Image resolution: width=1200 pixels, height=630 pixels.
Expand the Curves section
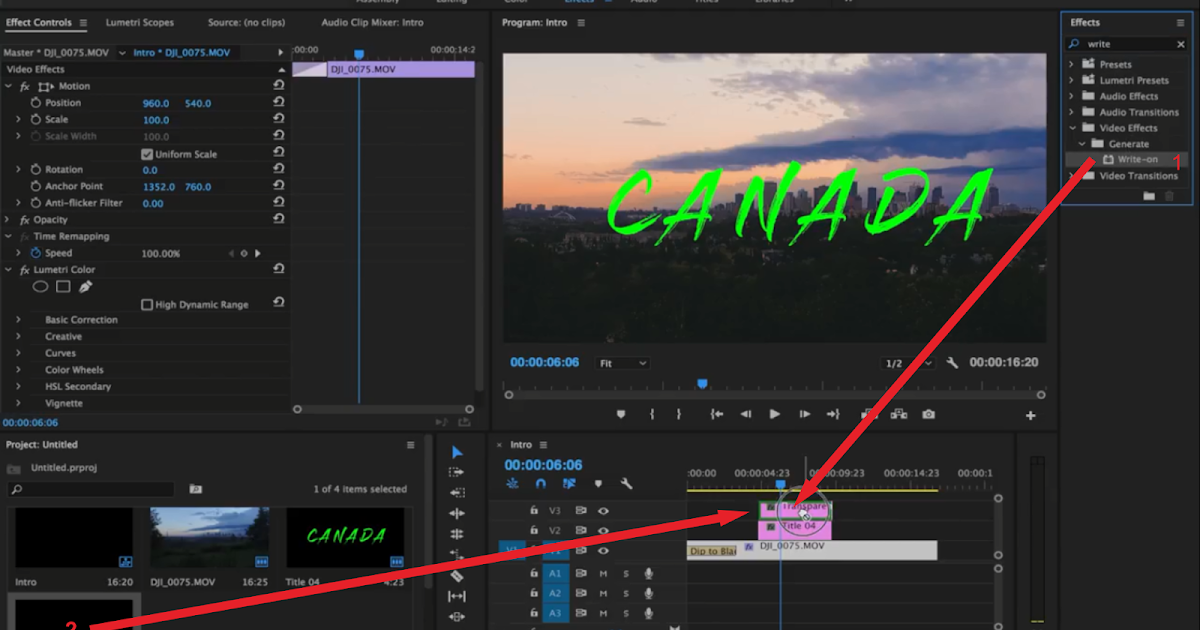click(x=18, y=353)
